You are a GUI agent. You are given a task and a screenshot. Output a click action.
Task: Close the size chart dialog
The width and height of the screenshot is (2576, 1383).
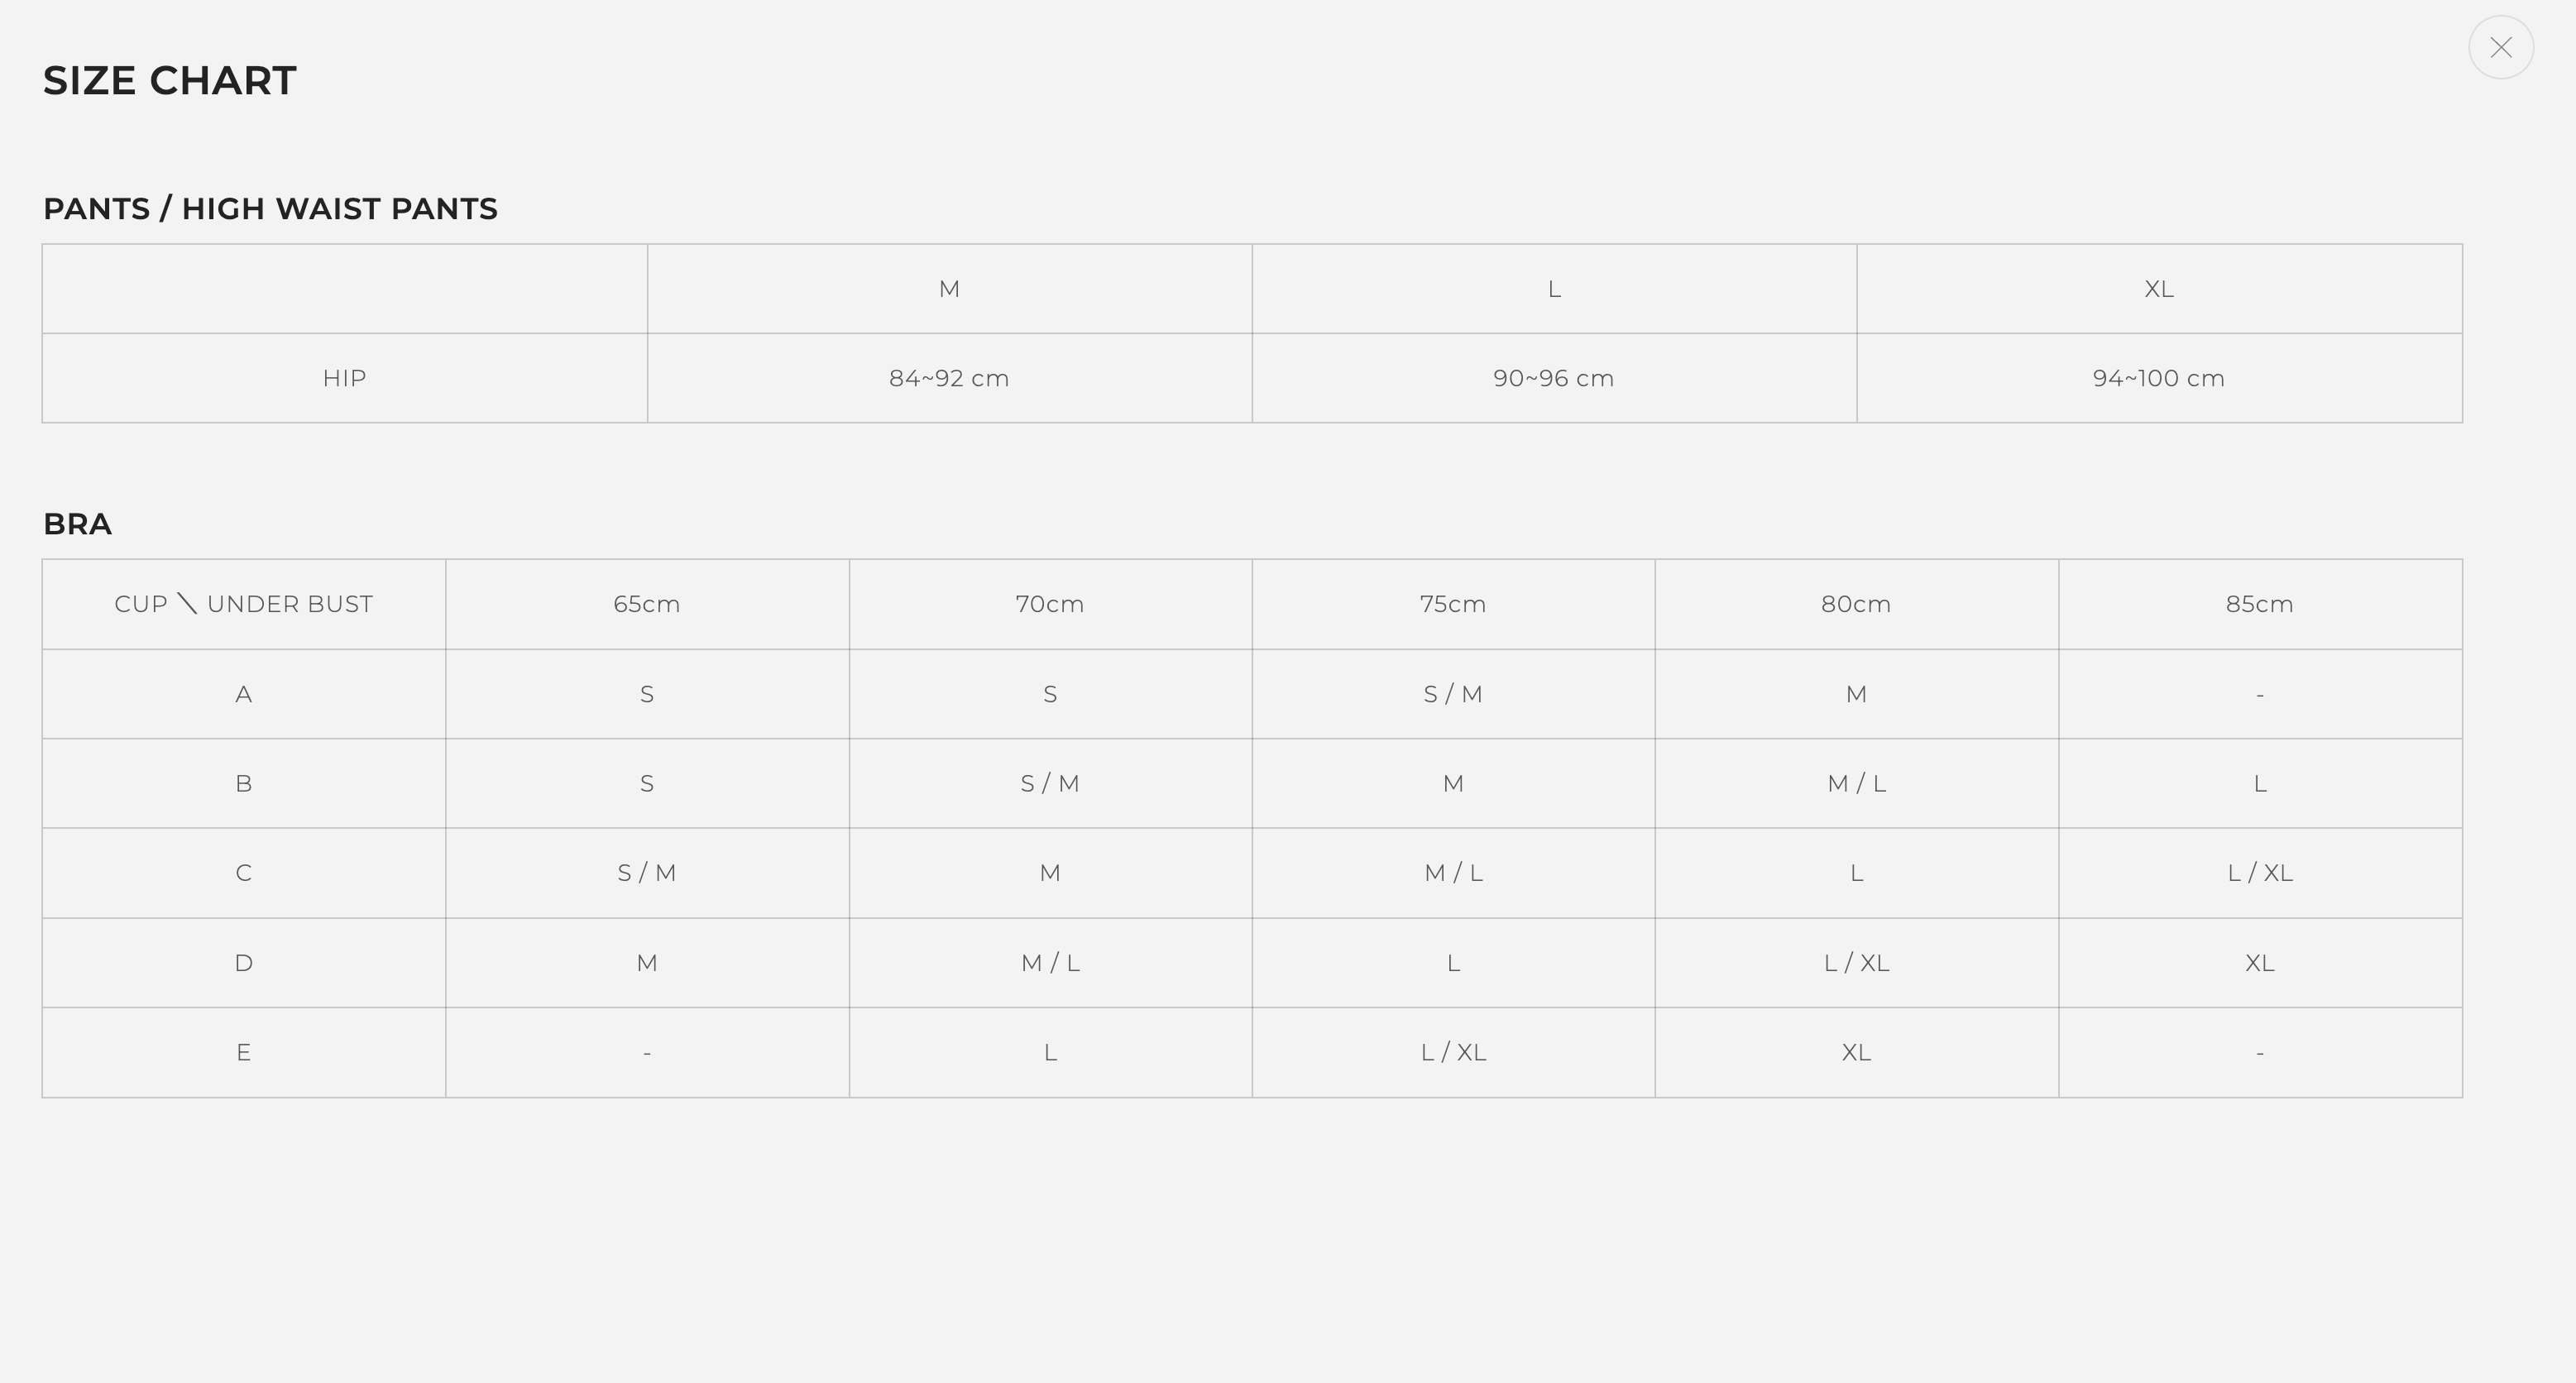[2500, 47]
